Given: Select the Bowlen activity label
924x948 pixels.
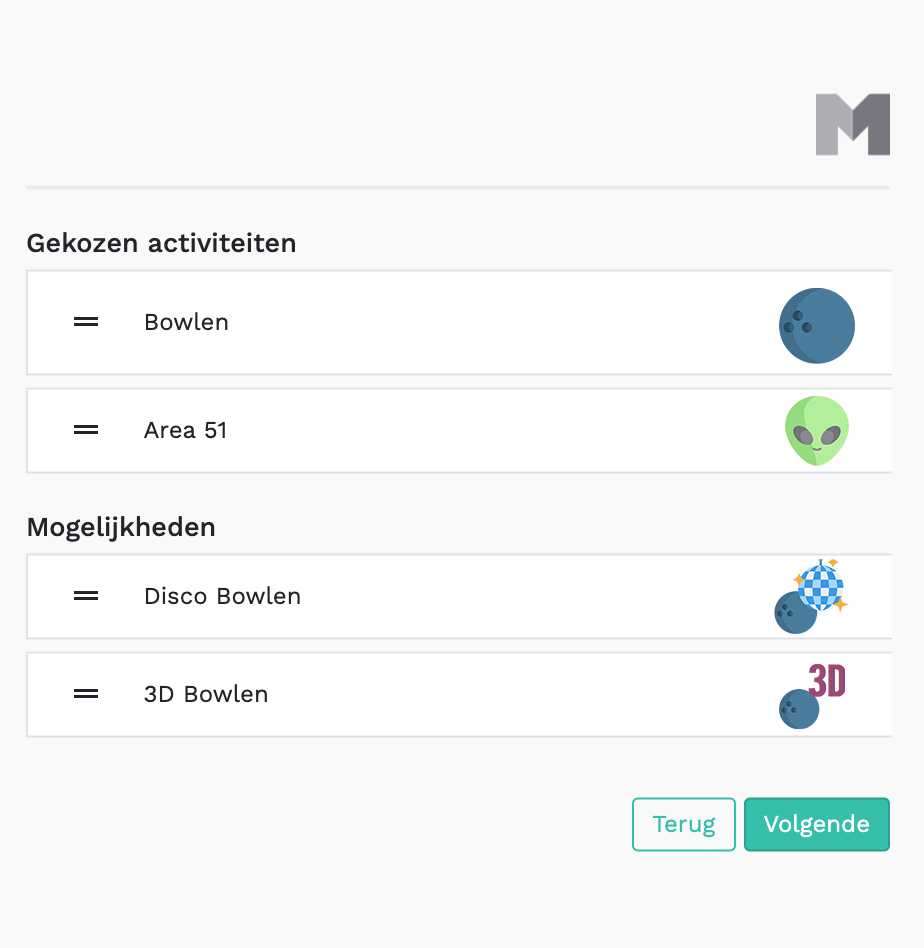Looking at the screenshot, I should click(186, 322).
